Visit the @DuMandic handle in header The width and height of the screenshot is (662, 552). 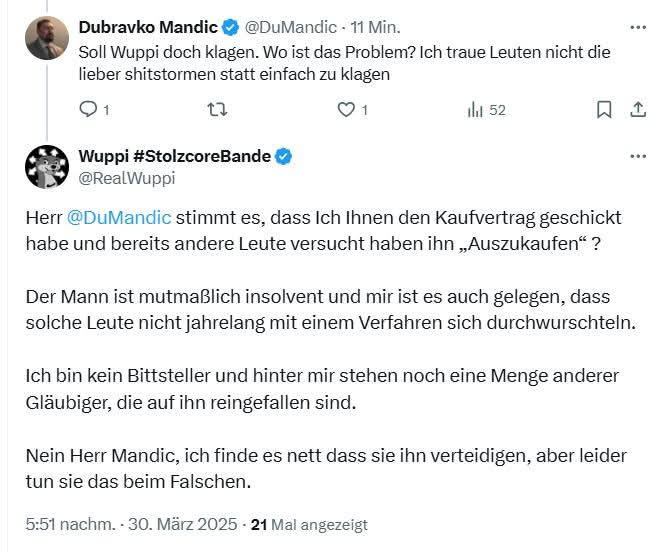289,28
